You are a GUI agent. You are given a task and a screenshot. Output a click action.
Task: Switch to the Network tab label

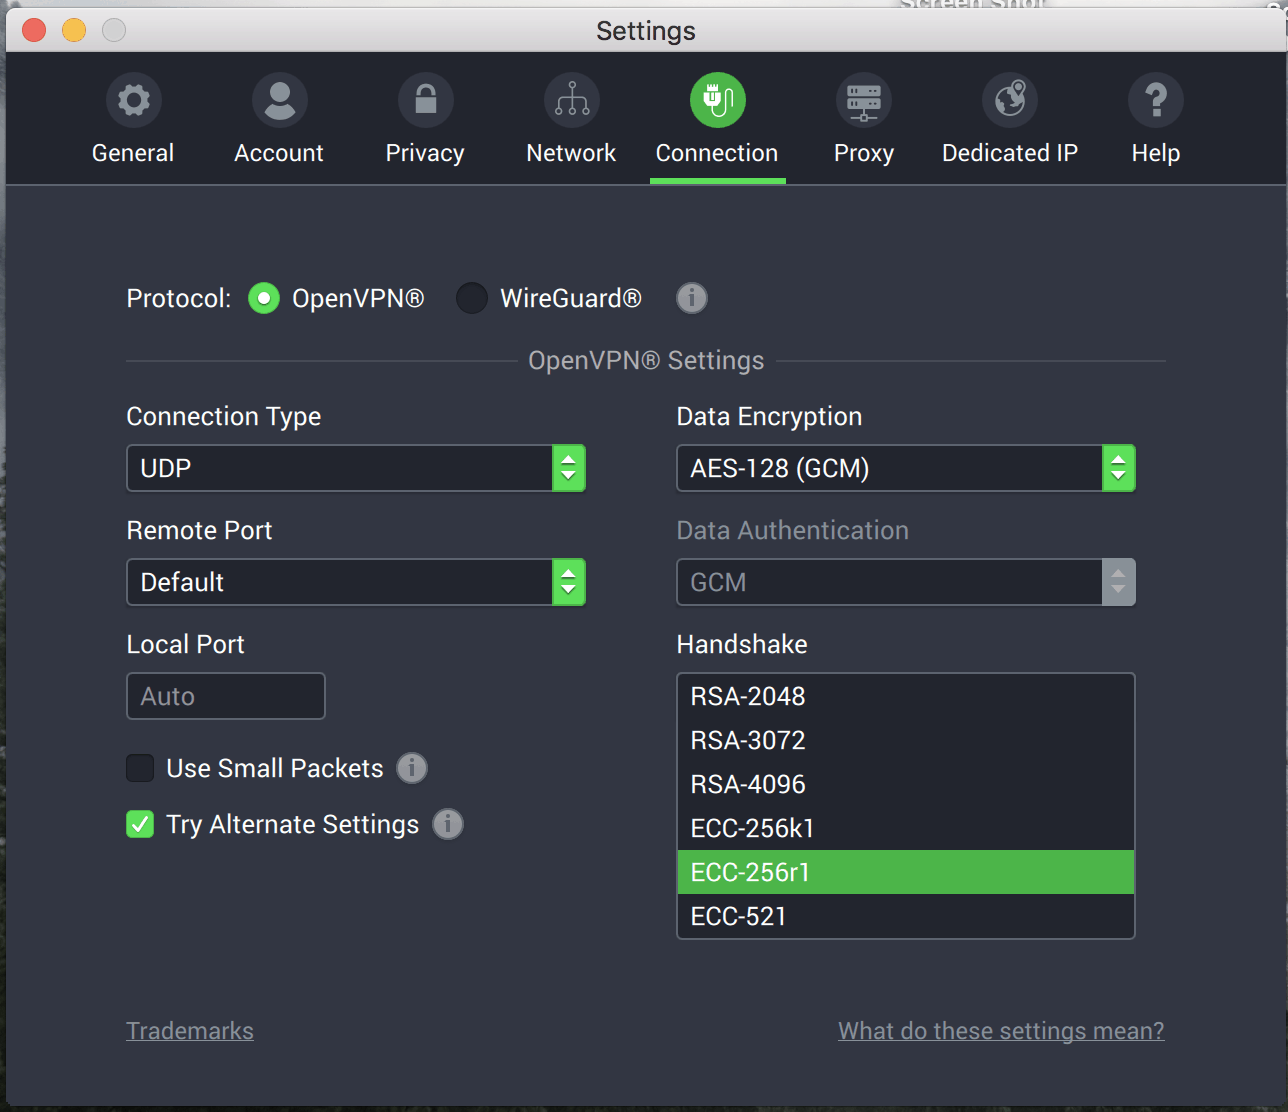pyautogui.click(x=571, y=153)
